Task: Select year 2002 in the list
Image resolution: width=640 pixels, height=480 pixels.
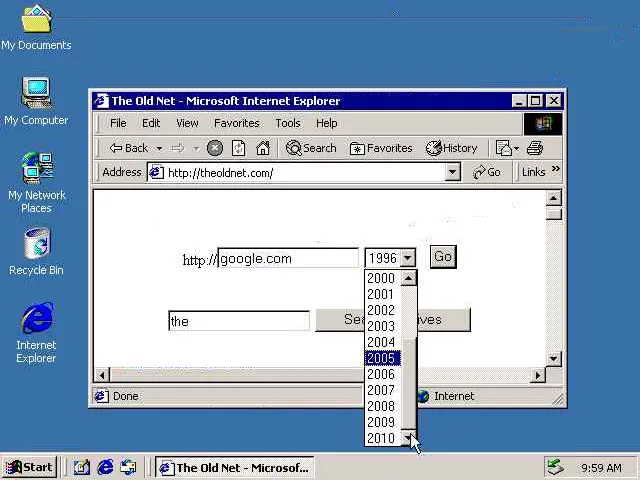Action: [382, 310]
